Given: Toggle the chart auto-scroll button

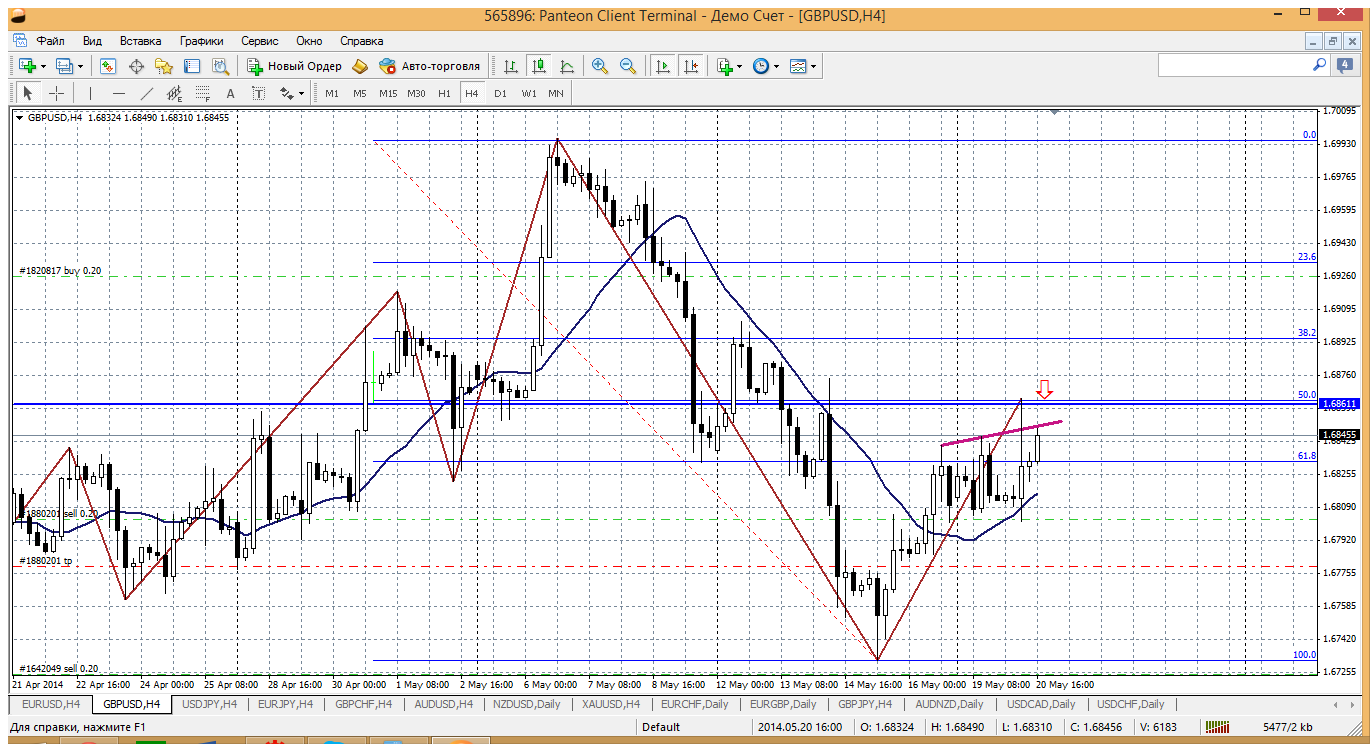Looking at the screenshot, I should click(662, 66).
